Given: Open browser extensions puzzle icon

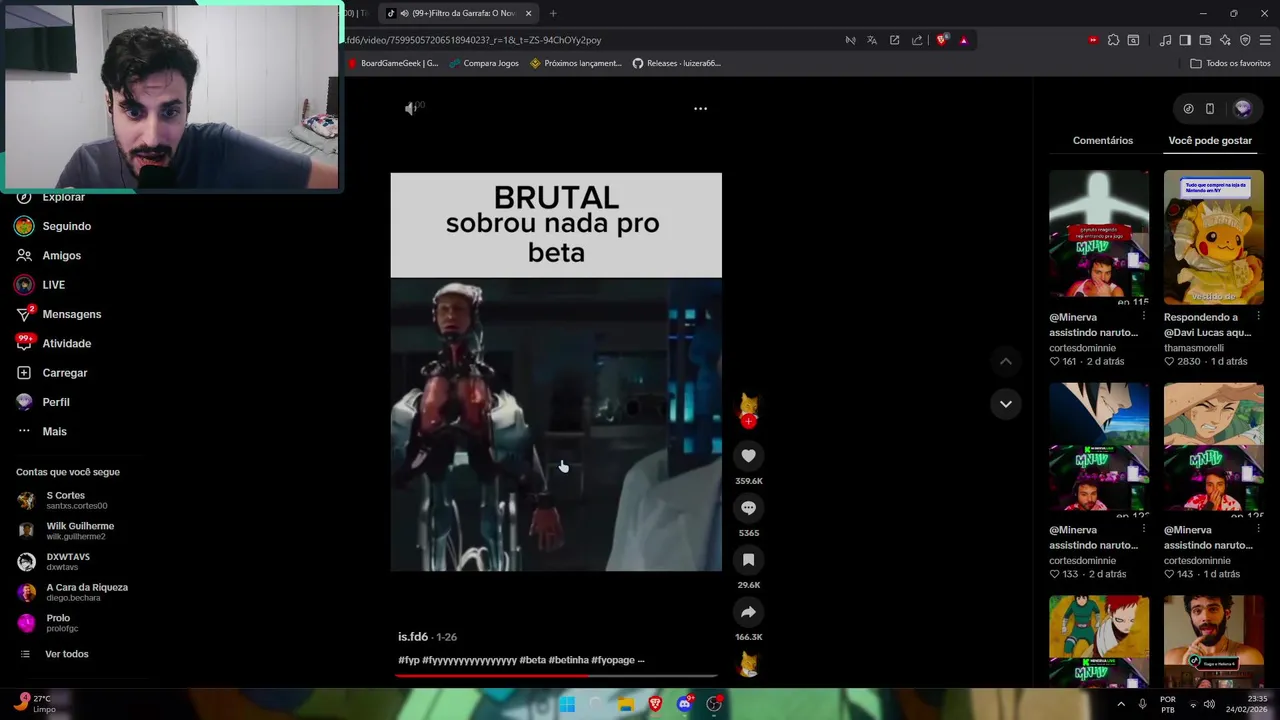Looking at the screenshot, I should [x=1113, y=40].
